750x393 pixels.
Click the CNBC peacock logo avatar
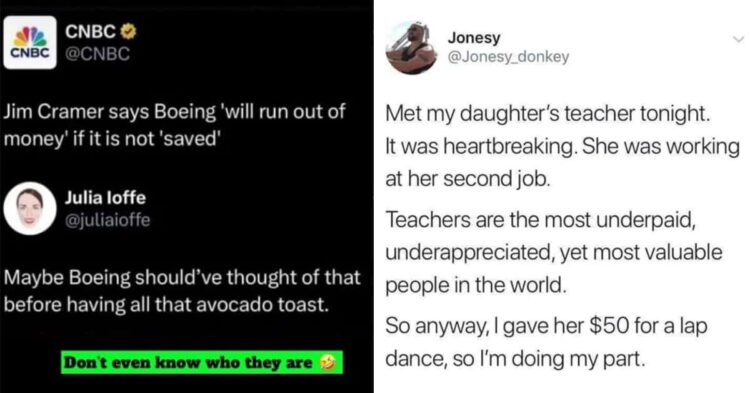tap(30, 43)
